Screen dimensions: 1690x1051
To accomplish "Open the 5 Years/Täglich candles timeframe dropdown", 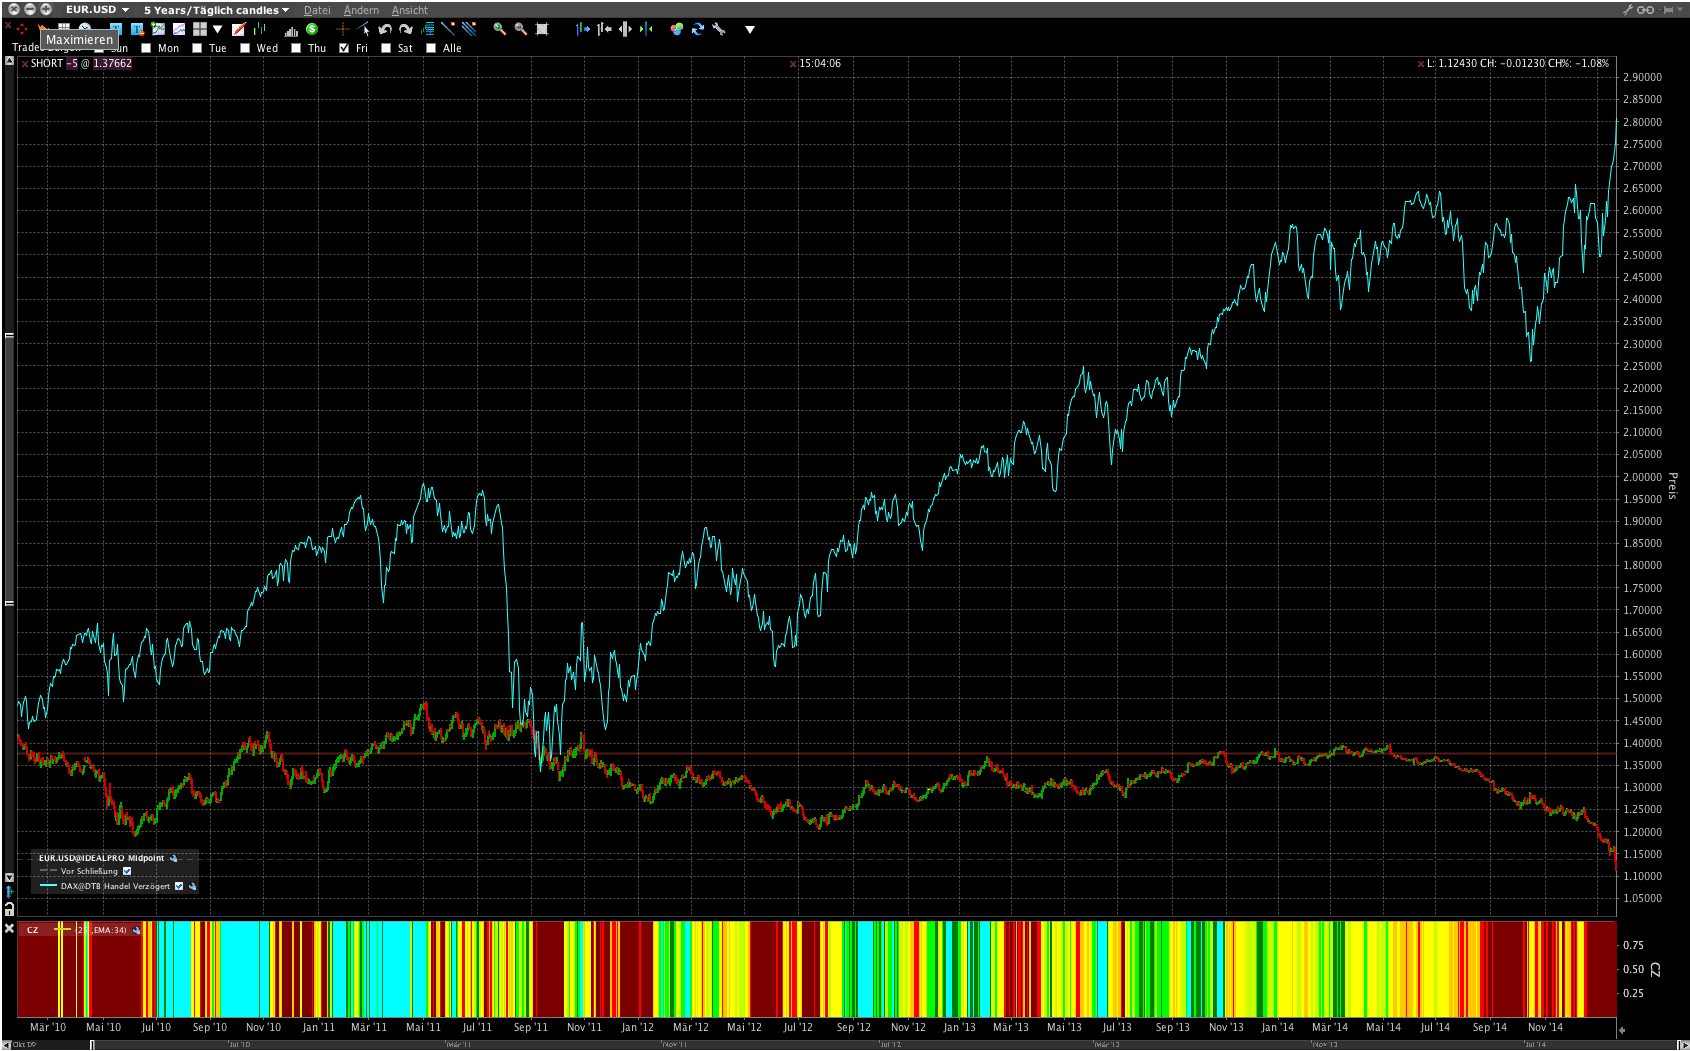I will pyautogui.click(x=214, y=9).
